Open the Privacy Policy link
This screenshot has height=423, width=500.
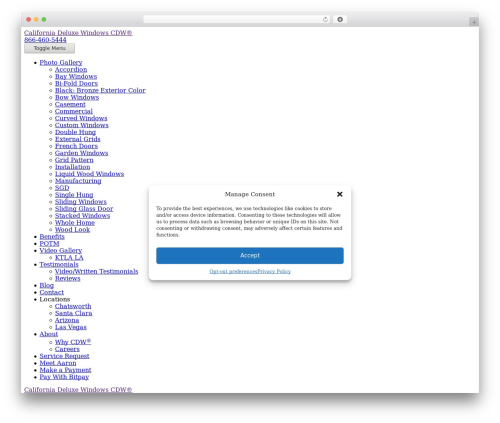pos(274,271)
